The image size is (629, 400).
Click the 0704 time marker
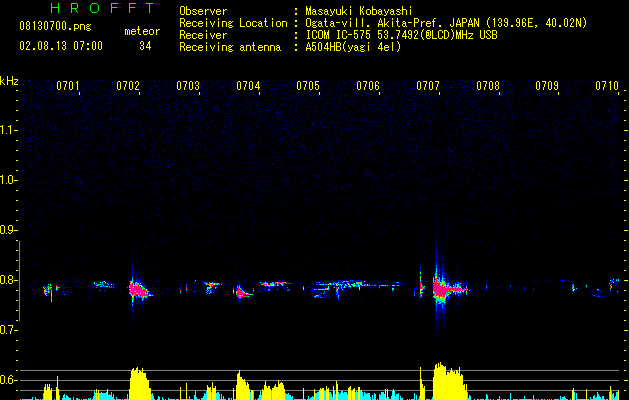(x=248, y=86)
